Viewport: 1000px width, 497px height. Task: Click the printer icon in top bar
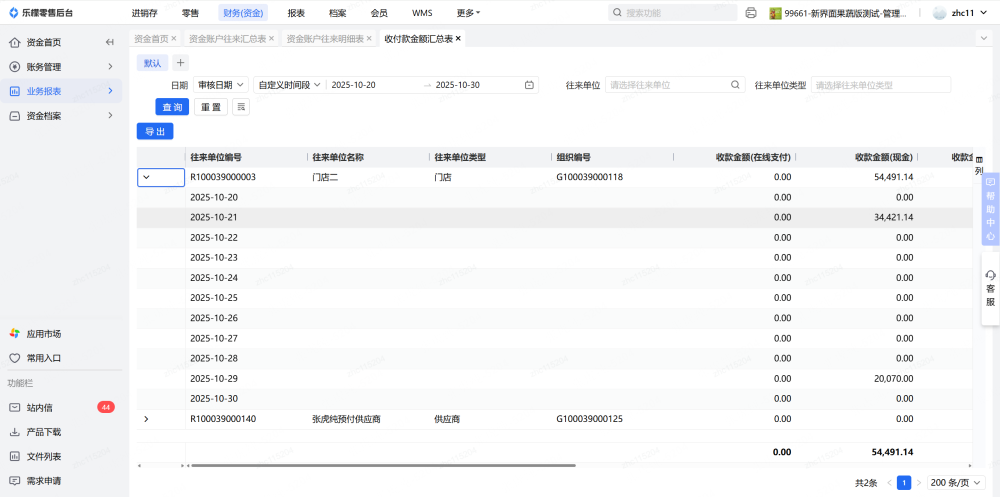click(x=751, y=13)
